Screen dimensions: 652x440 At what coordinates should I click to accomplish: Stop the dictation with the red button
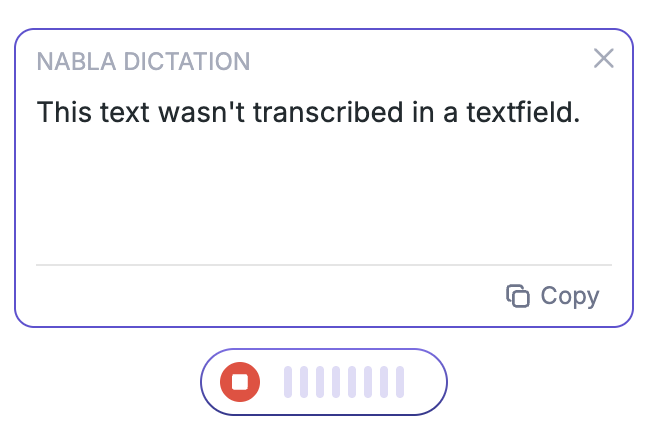(x=240, y=382)
